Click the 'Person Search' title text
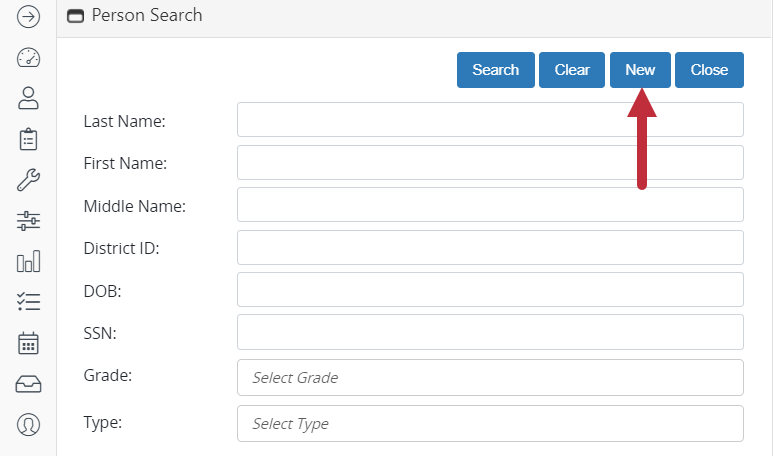This screenshot has width=773, height=456. [x=147, y=15]
